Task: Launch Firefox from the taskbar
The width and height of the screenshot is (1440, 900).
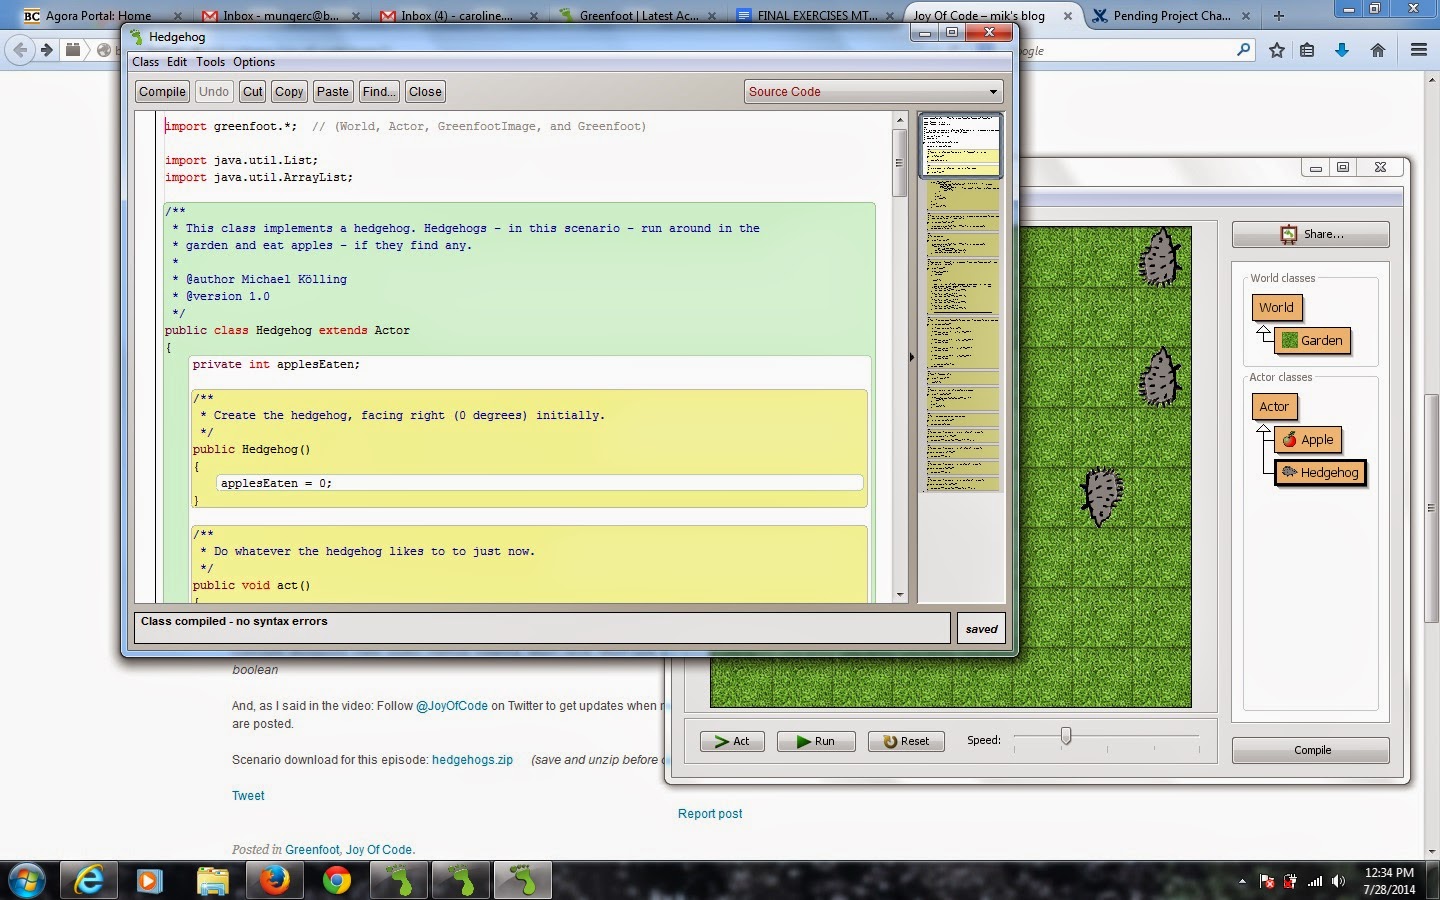Action: click(274, 880)
